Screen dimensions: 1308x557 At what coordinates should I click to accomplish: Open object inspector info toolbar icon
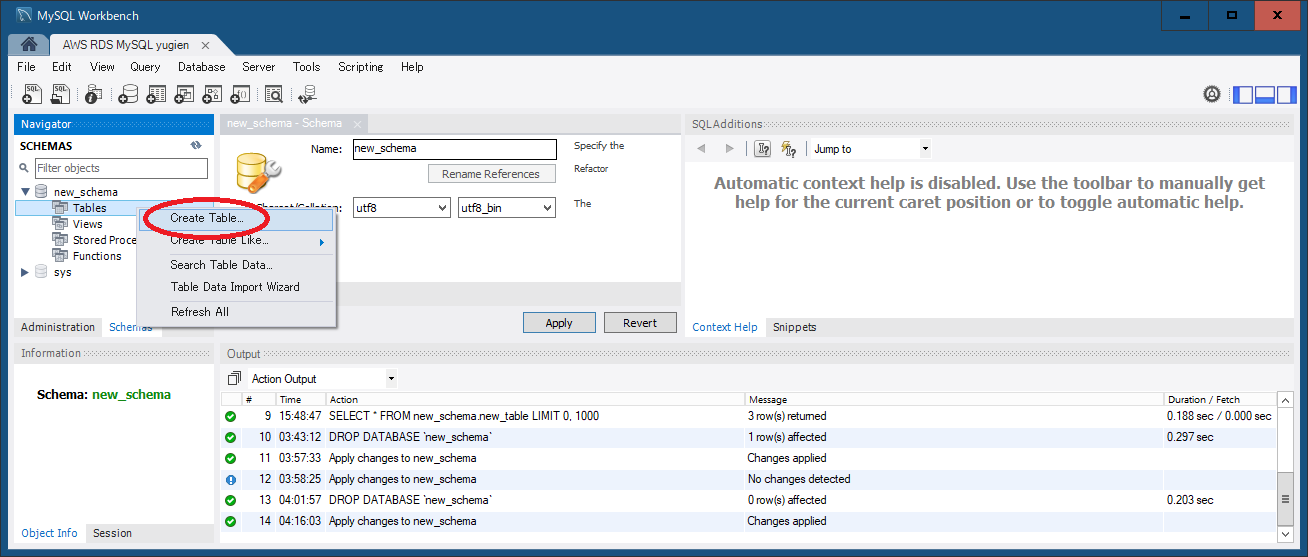coord(94,94)
